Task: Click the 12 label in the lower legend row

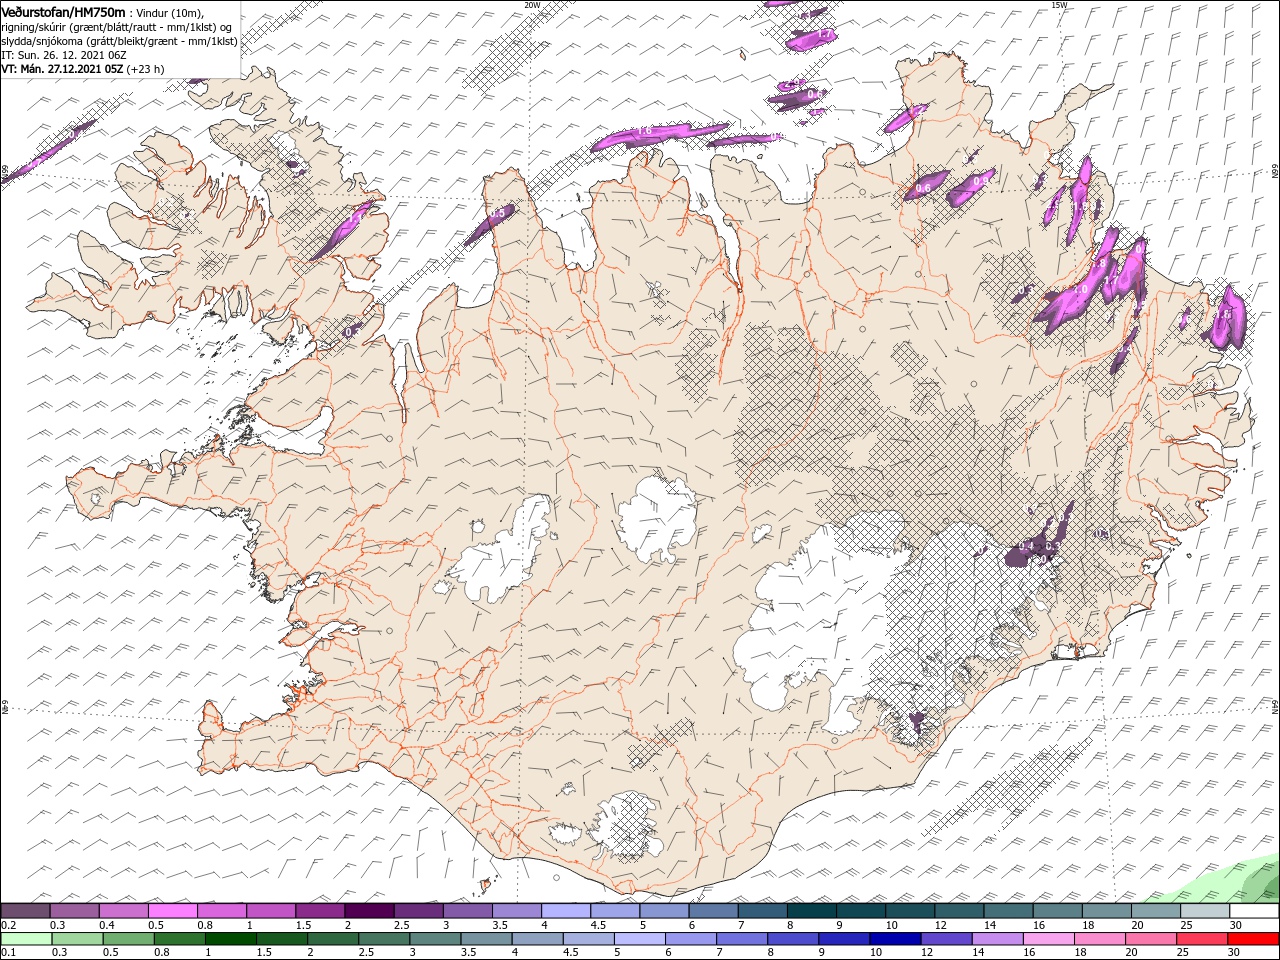Action: (x=928, y=953)
